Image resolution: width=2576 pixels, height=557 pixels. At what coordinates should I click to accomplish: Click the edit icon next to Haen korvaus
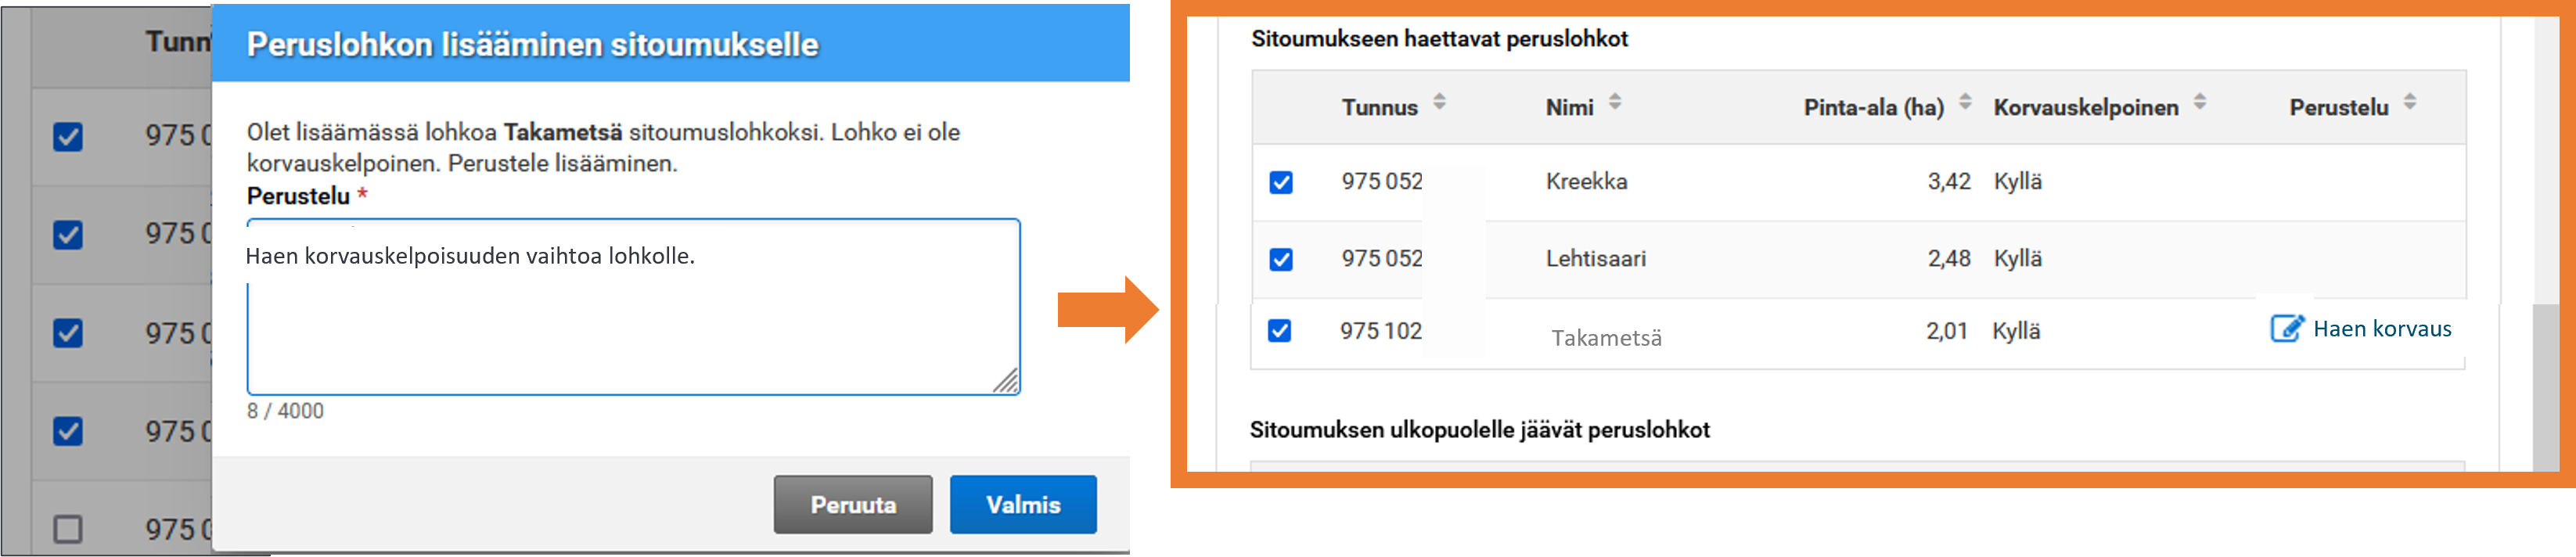tap(2286, 329)
